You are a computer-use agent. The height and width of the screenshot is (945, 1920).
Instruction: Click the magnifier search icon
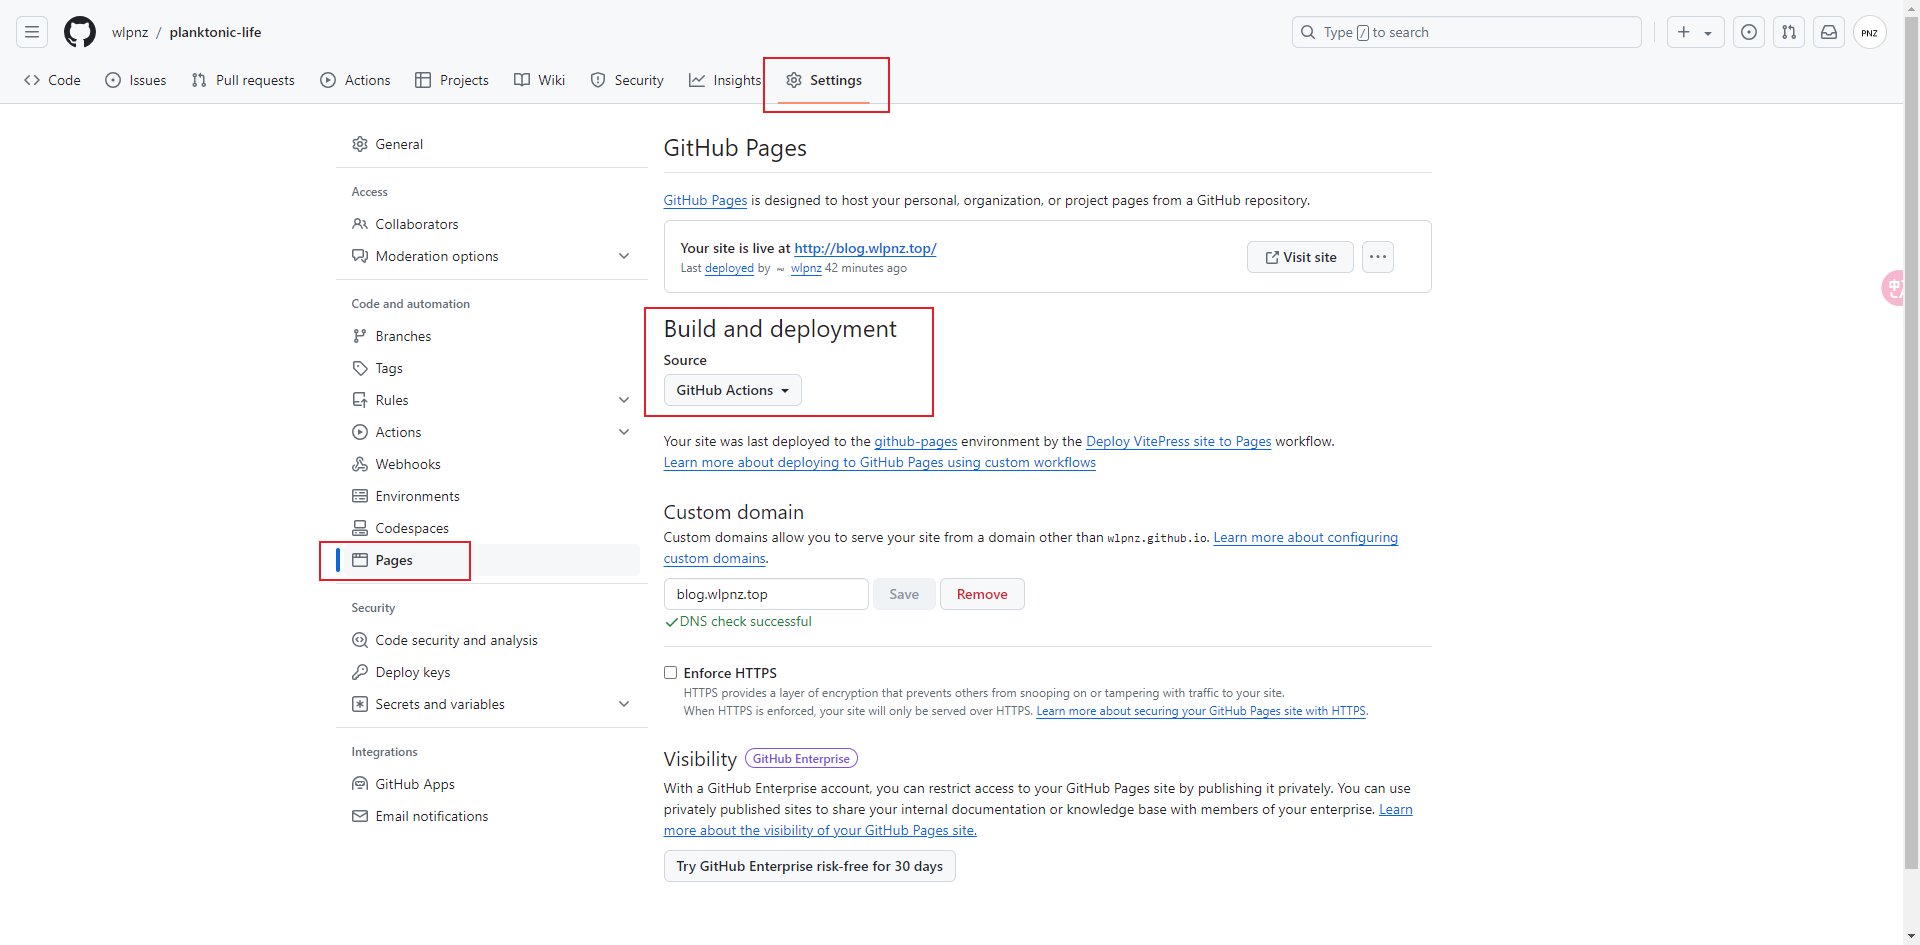pos(1308,32)
